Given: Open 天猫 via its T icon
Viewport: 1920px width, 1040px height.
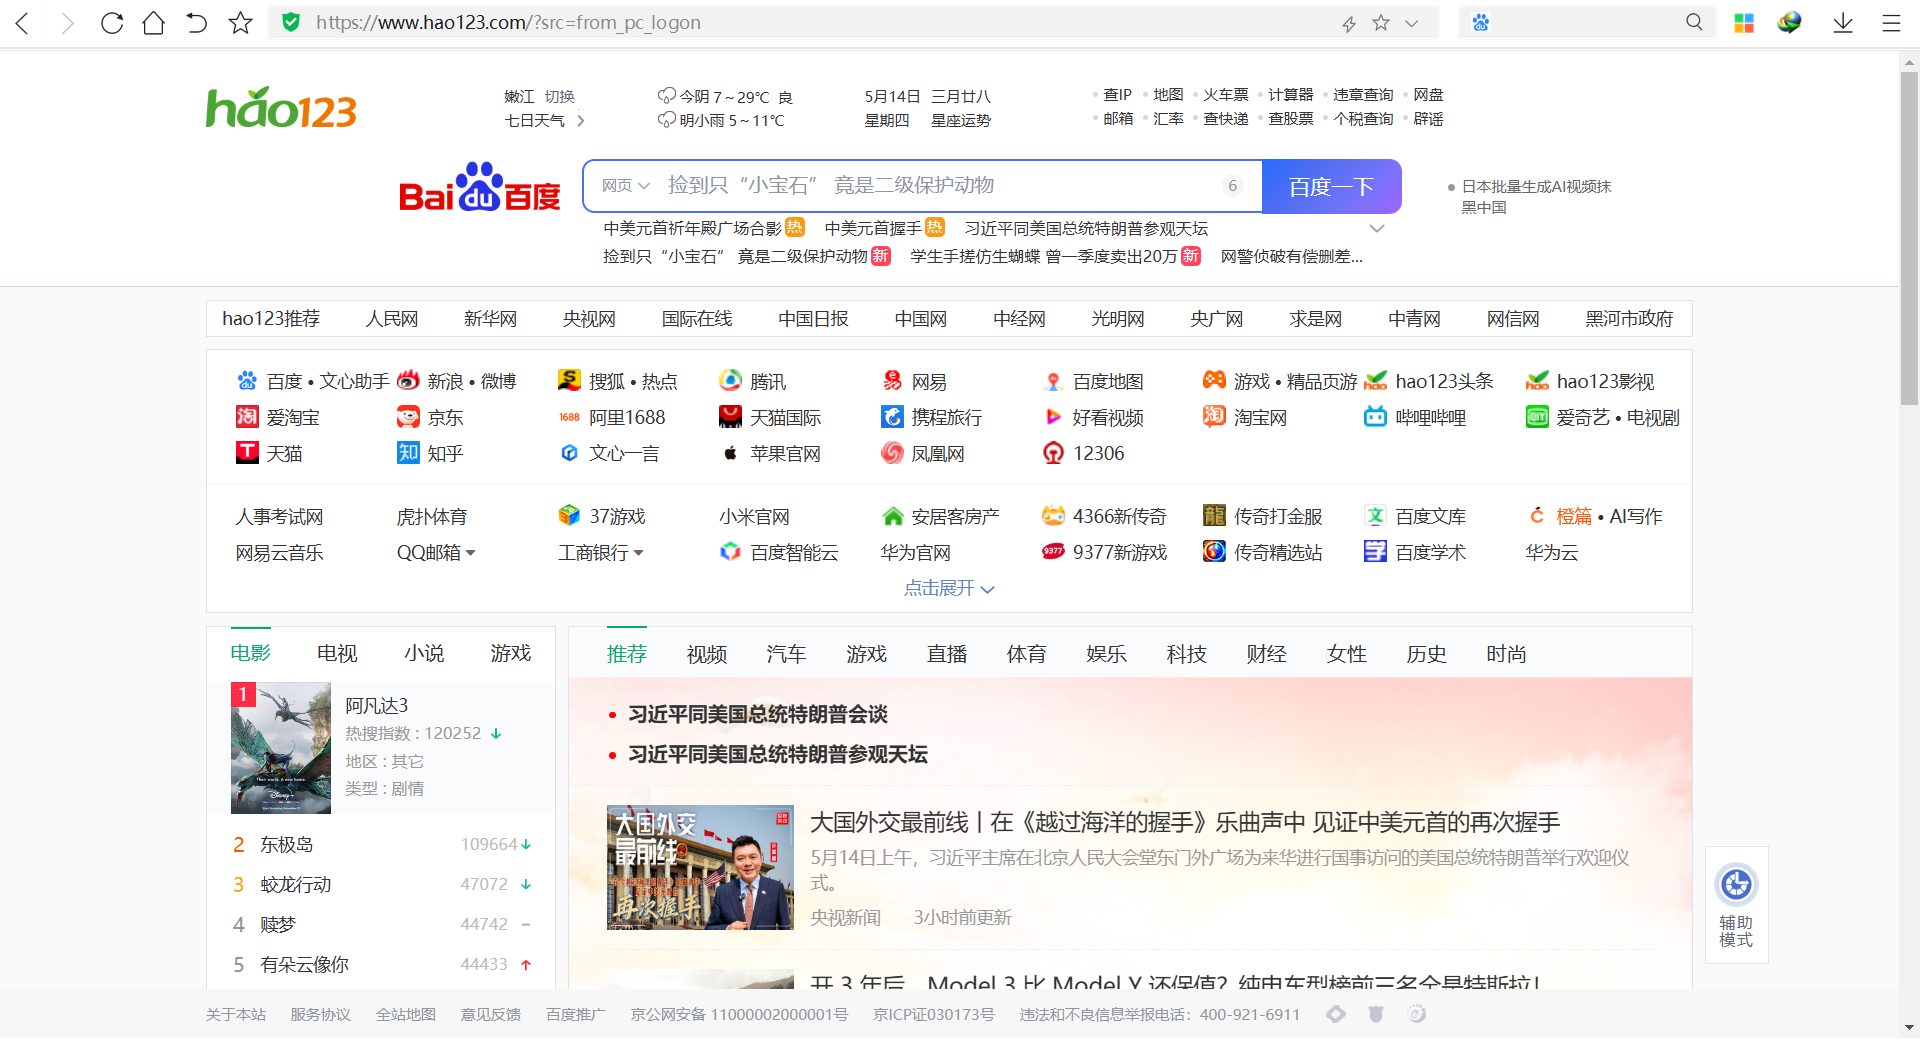Looking at the screenshot, I should (247, 453).
